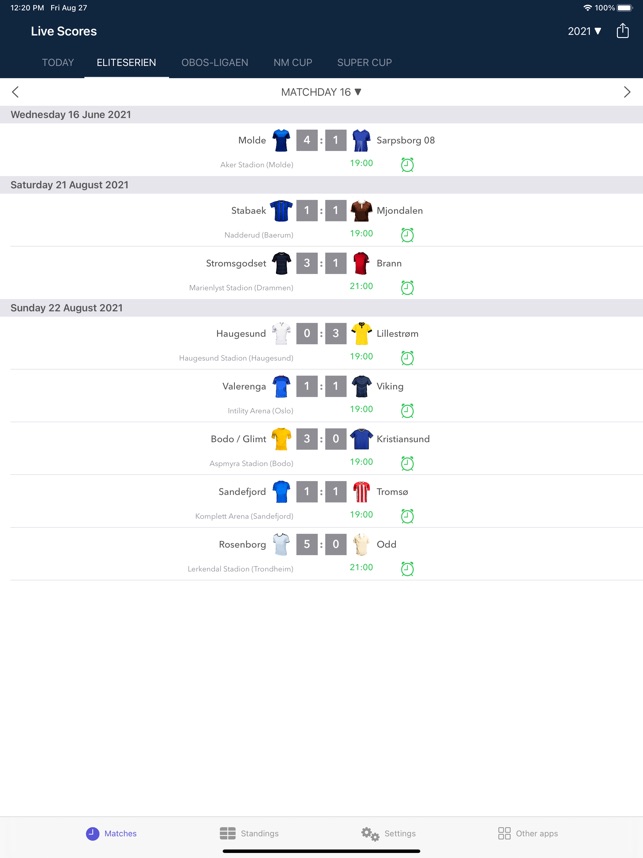Image resolution: width=643 pixels, height=858 pixels.
Task: Click alarm clock icon for Haugesund match
Action: click(x=407, y=358)
